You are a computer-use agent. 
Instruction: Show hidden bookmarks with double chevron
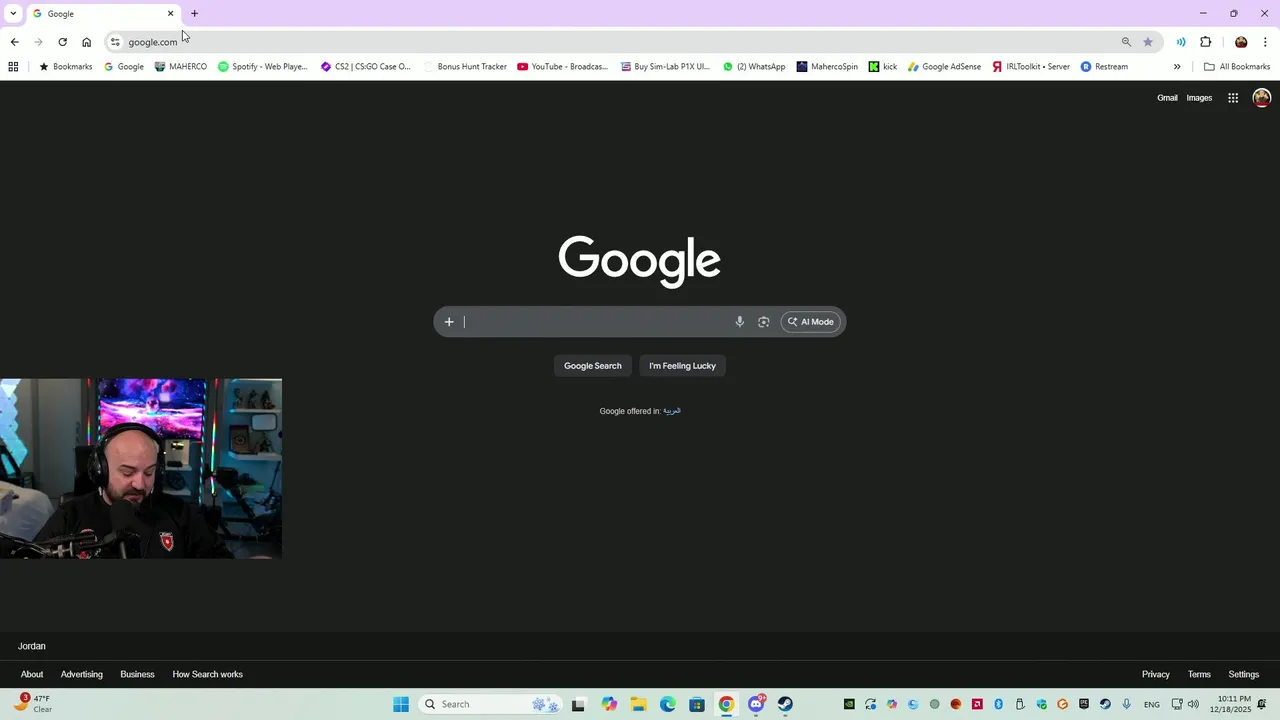(x=1177, y=67)
